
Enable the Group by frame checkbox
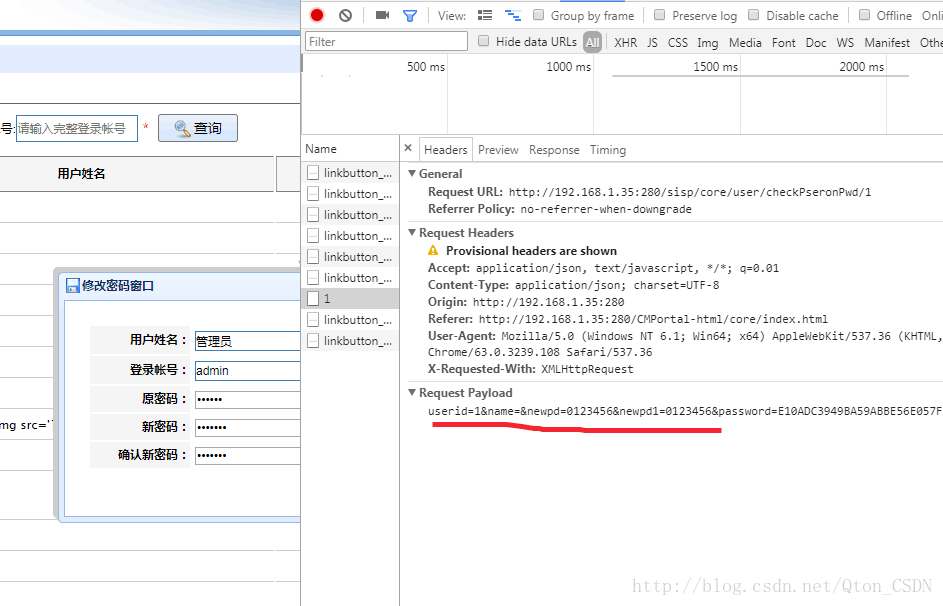coord(539,15)
